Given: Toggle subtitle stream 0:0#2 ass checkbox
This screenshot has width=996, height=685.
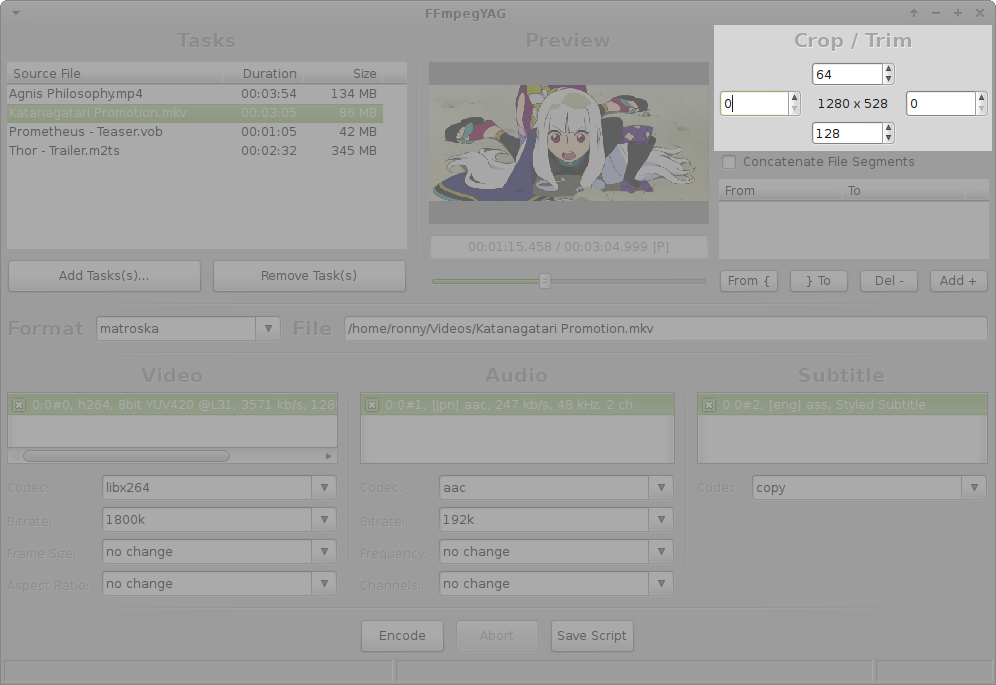Looking at the screenshot, I should tap(709, 405).
